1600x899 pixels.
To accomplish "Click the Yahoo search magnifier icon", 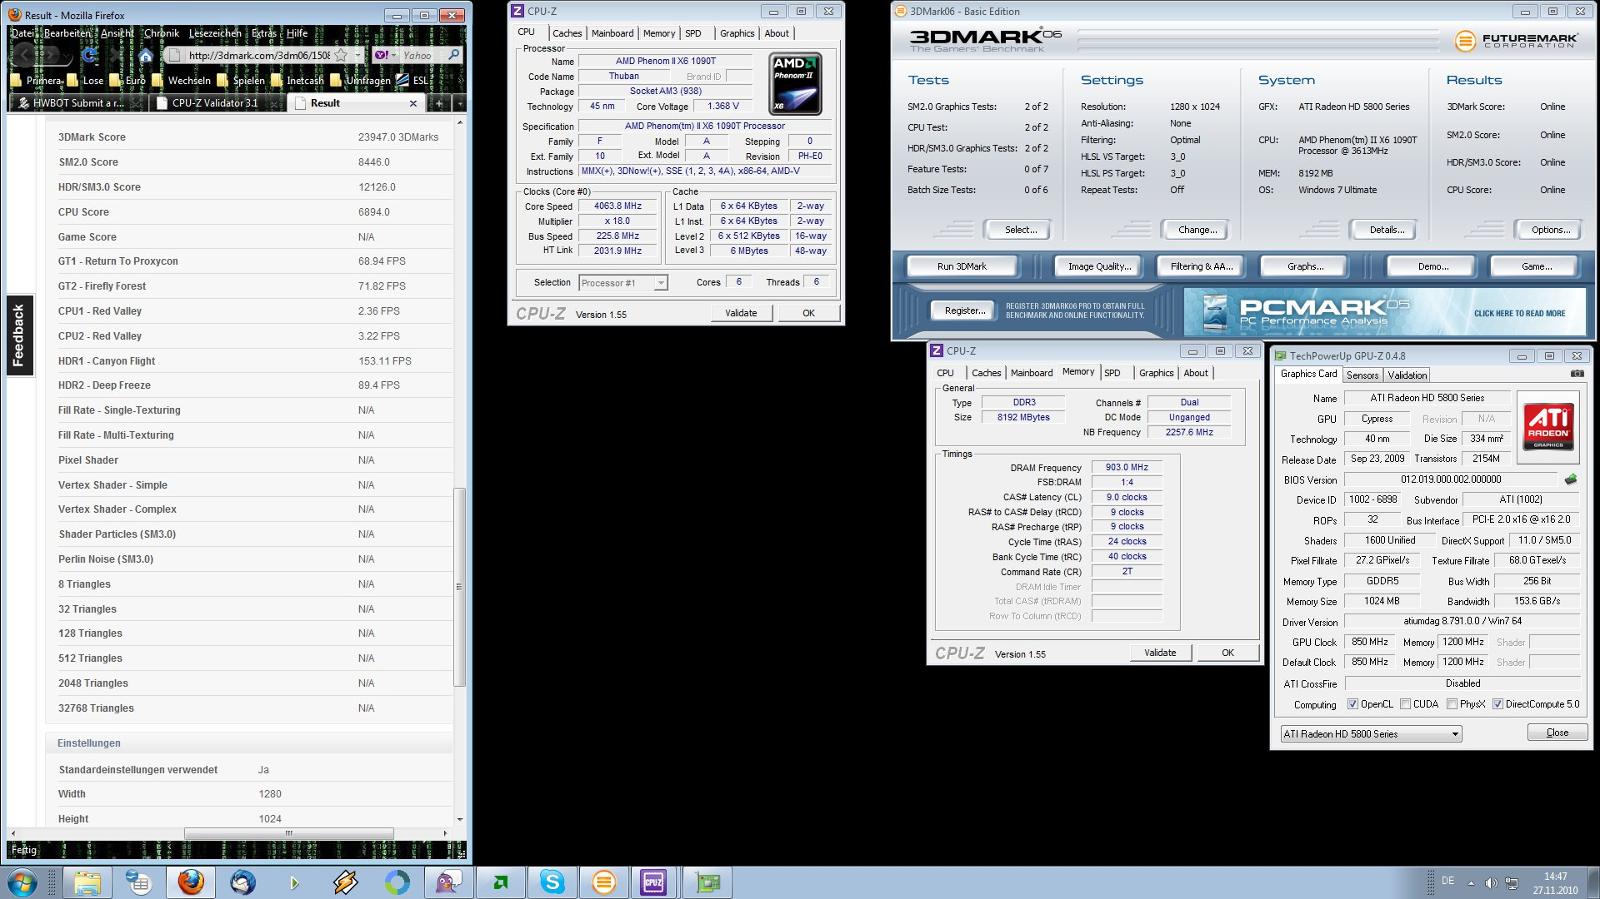I will click(x=453, y=55).
